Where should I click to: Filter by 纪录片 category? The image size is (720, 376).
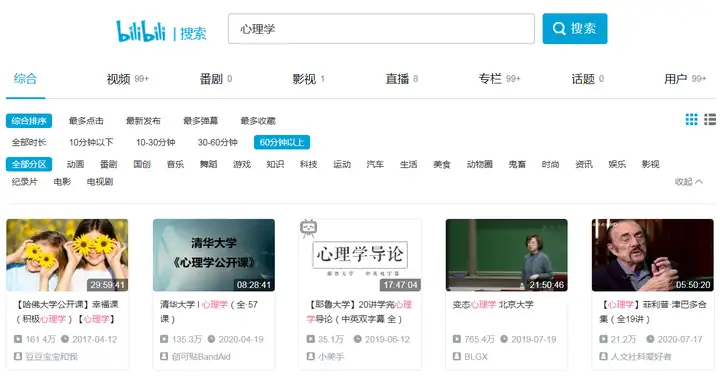[x=24, y=182]
